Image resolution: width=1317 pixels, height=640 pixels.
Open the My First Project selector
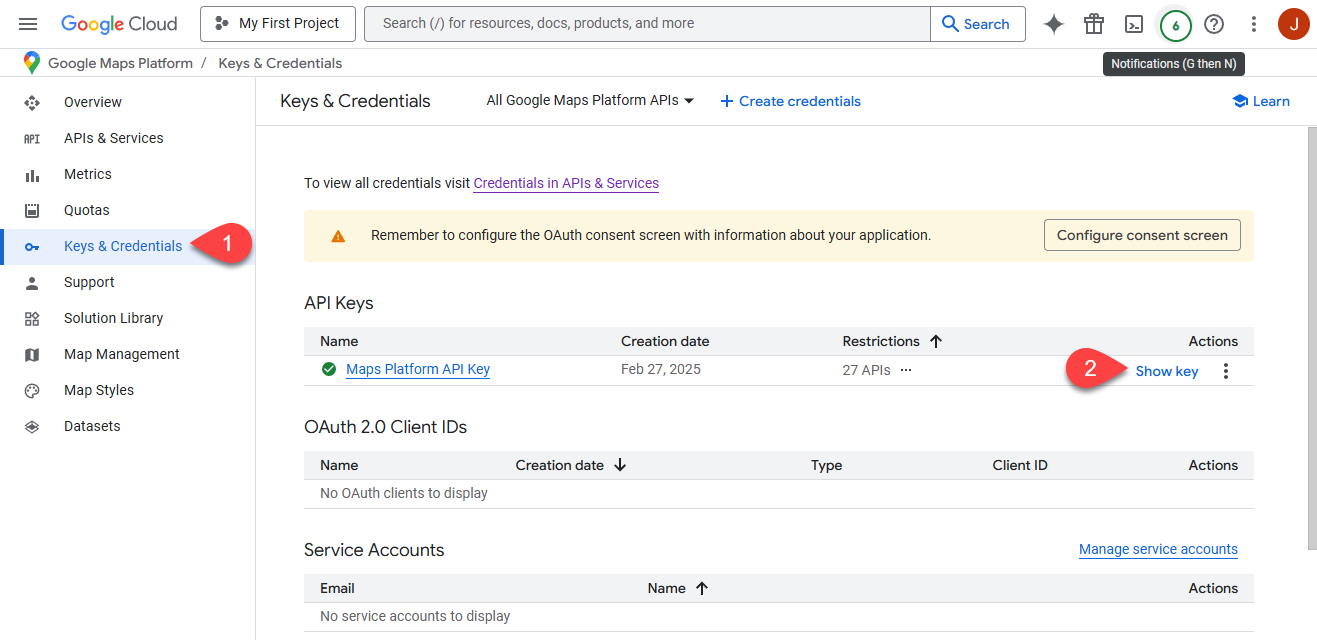coord(277,23)
